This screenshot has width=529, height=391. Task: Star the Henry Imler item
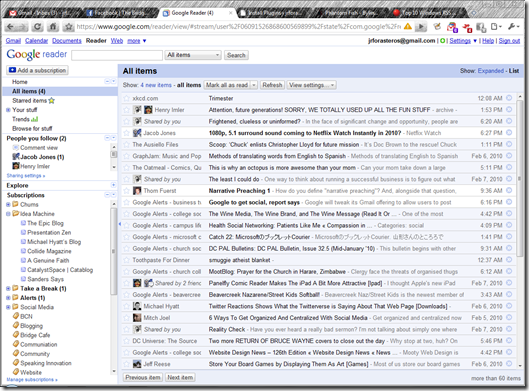[x=127, y=110]
